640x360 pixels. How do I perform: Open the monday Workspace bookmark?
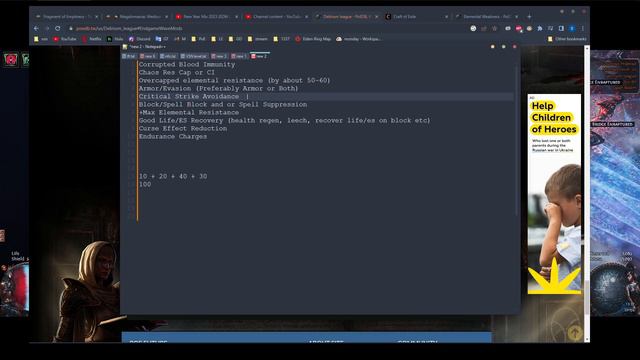point(359,39)
